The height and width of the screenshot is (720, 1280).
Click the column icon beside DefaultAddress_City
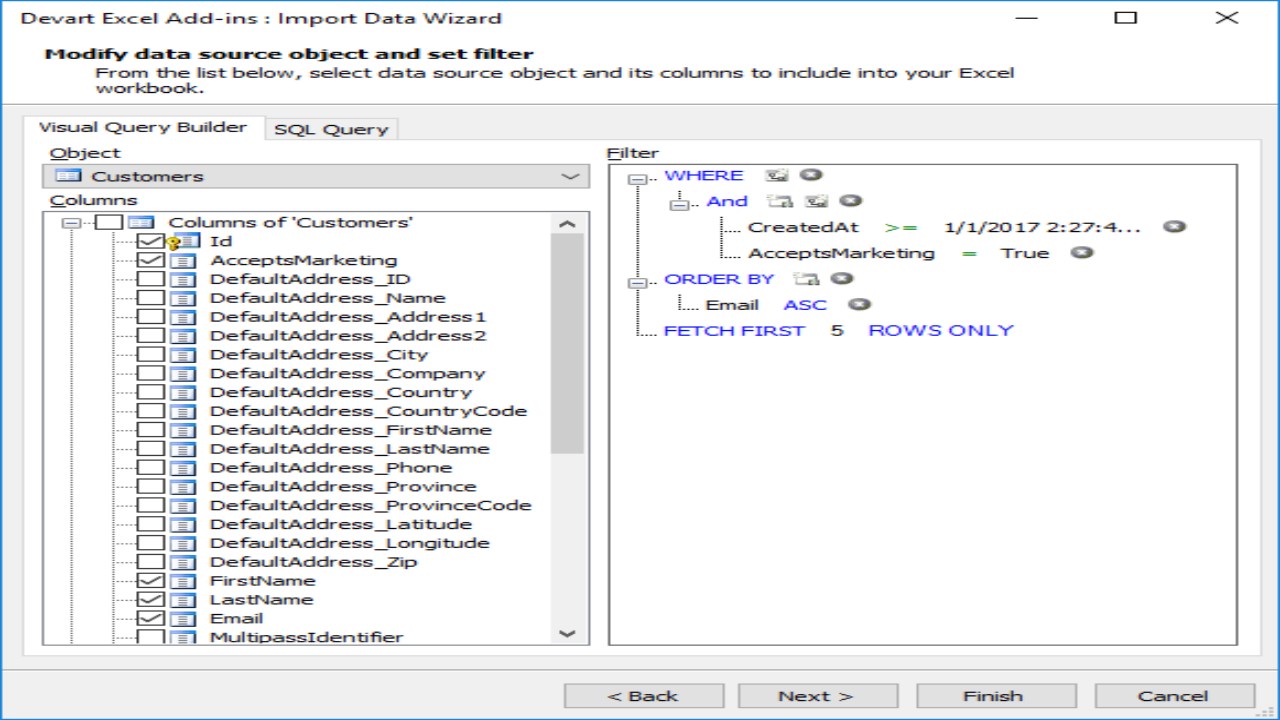tap(183, 354)
